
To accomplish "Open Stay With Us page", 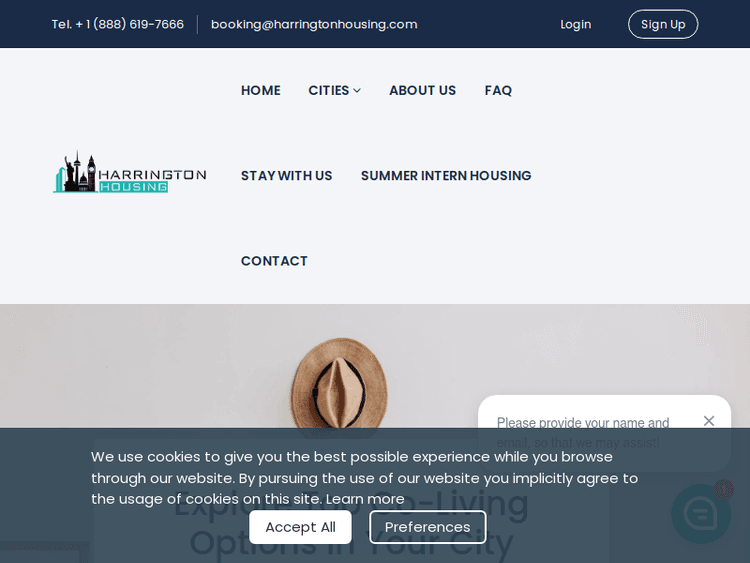I will (x=287, y=176).
